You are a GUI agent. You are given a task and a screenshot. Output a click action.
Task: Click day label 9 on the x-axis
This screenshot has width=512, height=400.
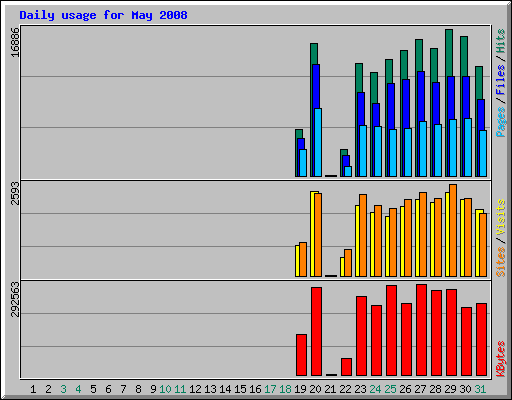point(153,389)
